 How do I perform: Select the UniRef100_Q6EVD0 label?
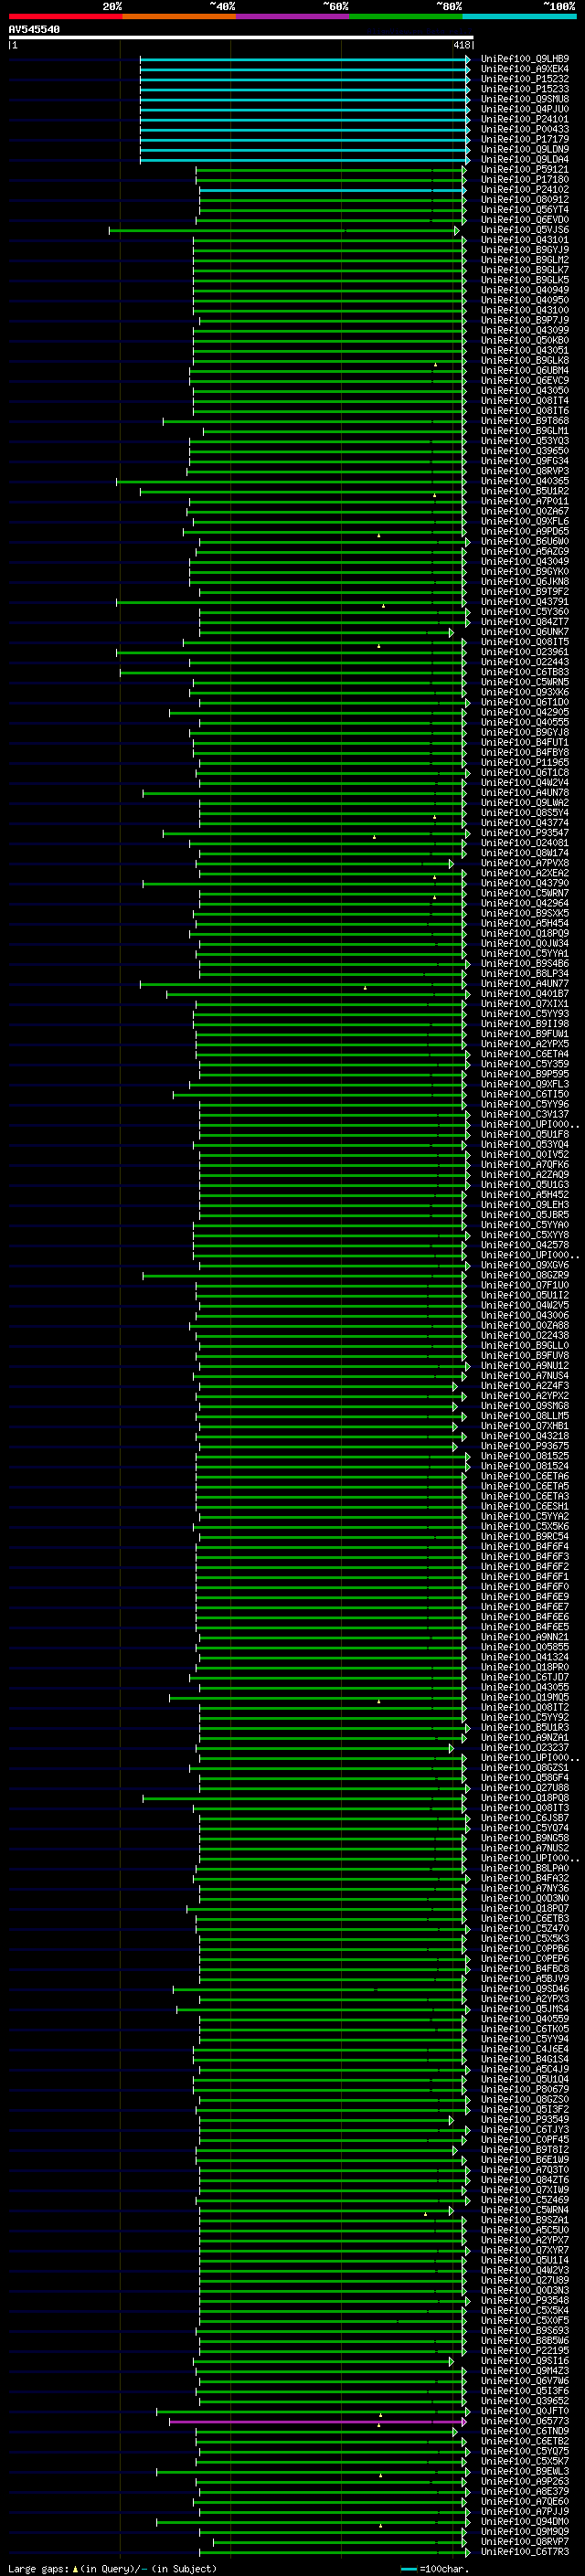[x=525, y=220]
